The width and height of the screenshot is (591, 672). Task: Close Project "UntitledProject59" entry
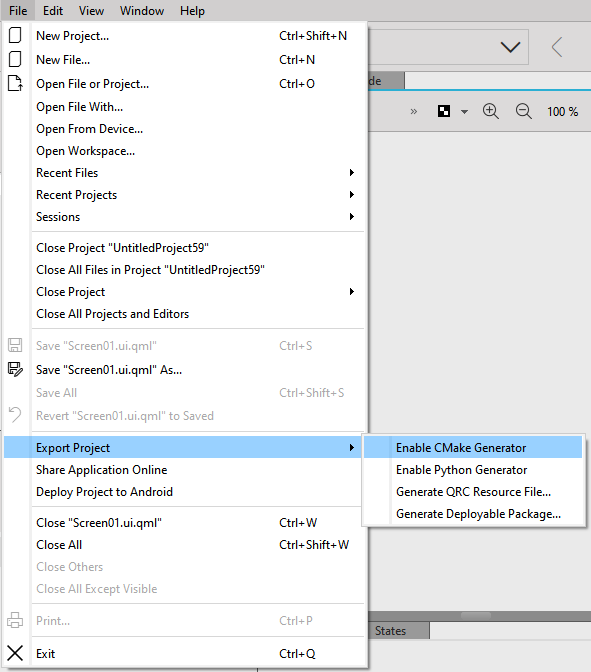click(184, 248)
